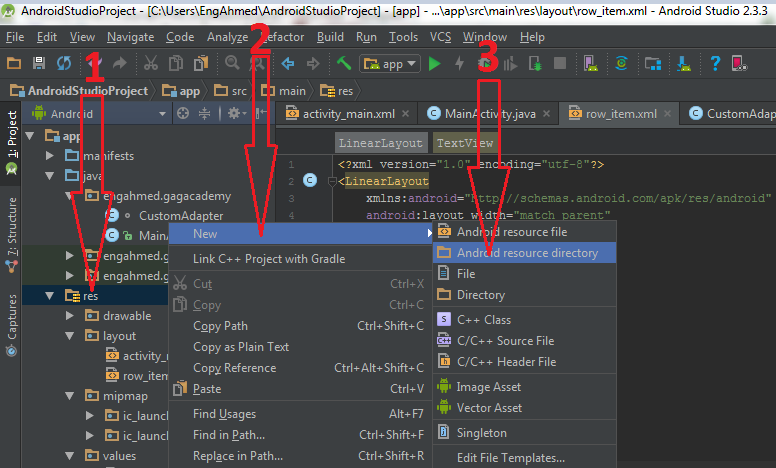
Task: Open the Structure tool window tab
Action: point(11,234)
